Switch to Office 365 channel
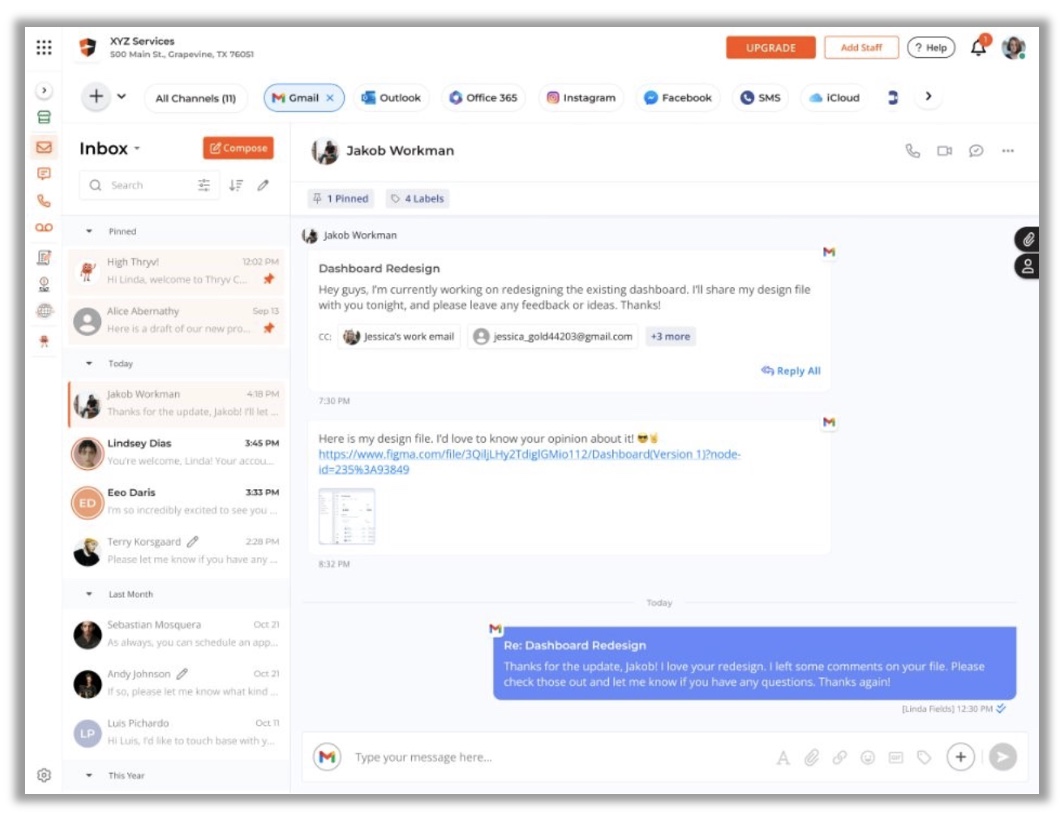Image resolution: width=1060 pixels, height=816 pixels. [483, 98]
